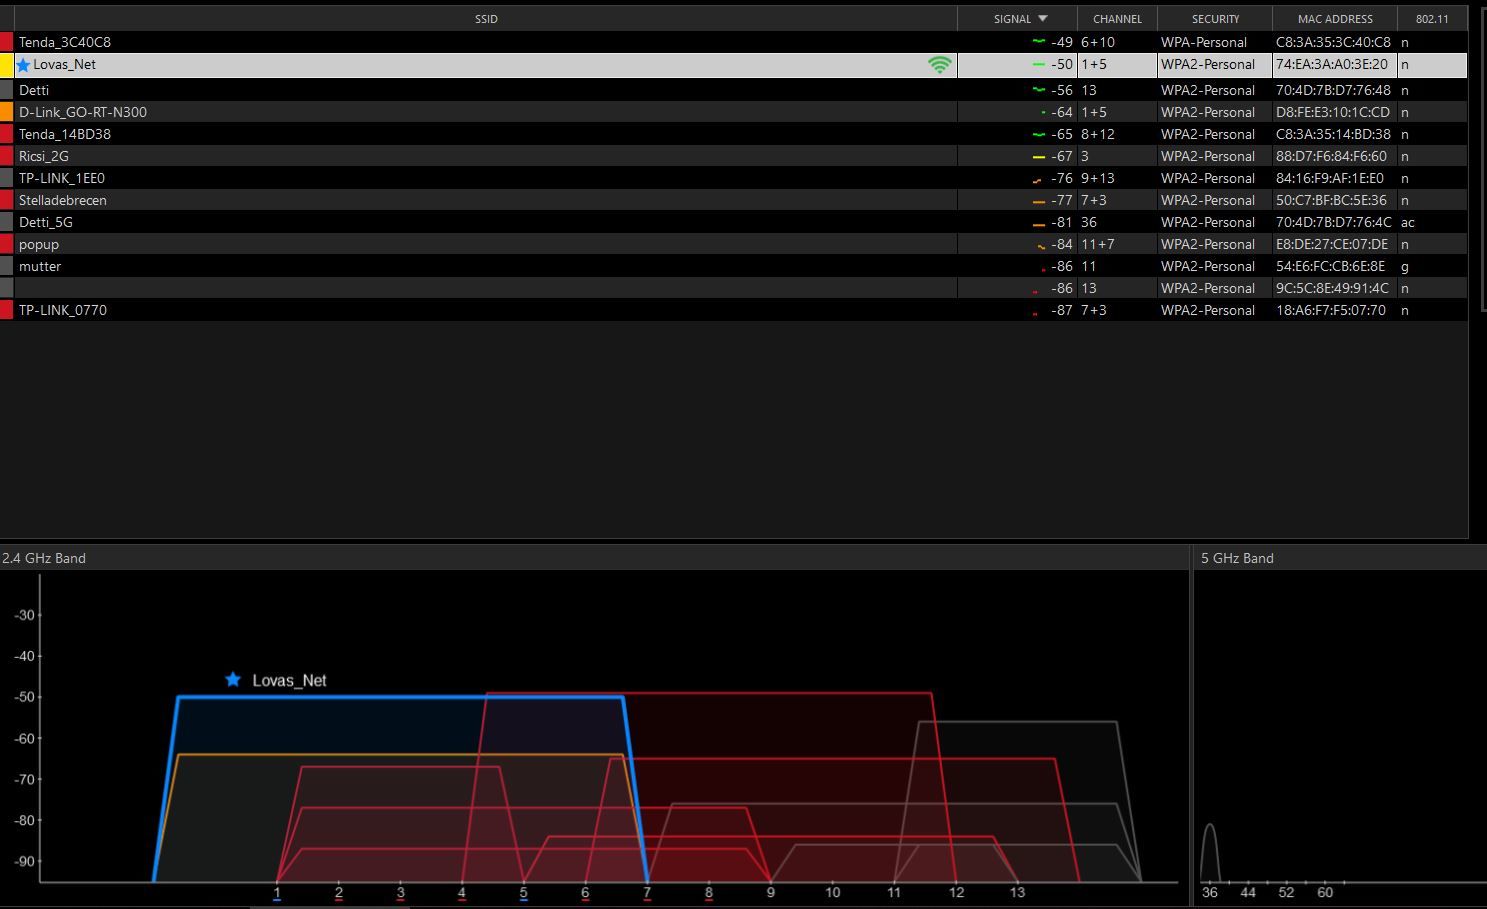This screenshot has width=1487, height=909.
Task: Click MAC address 9C:5C:8E:49:91:4C of hidden network
Action: [x=1332, y=288]
